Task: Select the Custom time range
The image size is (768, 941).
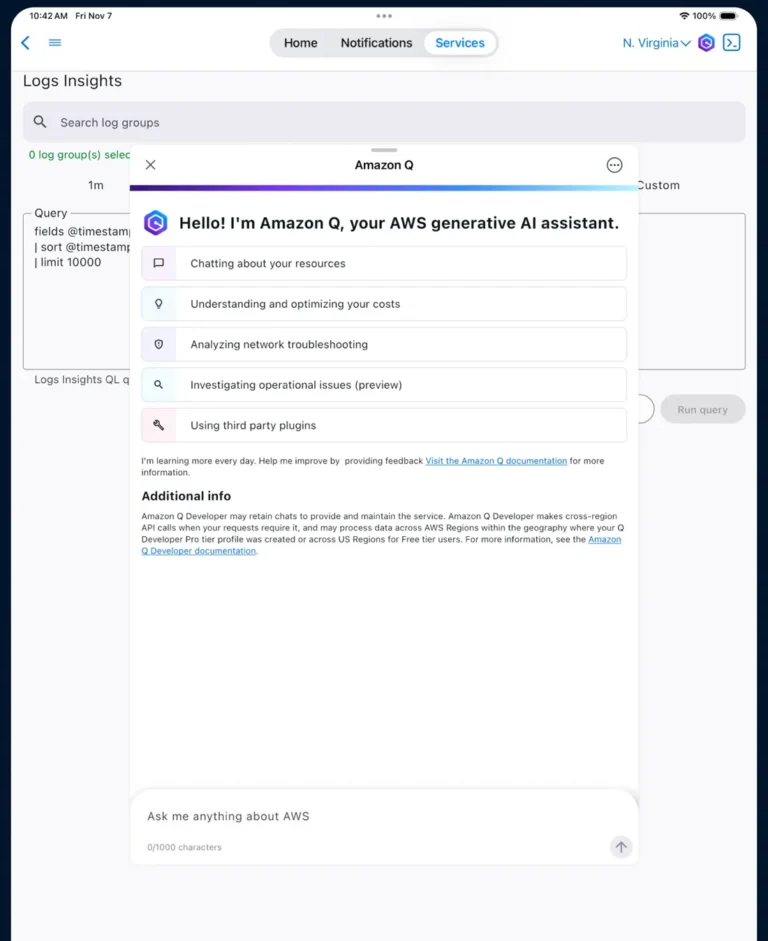Action: click(x=658, y=185)
